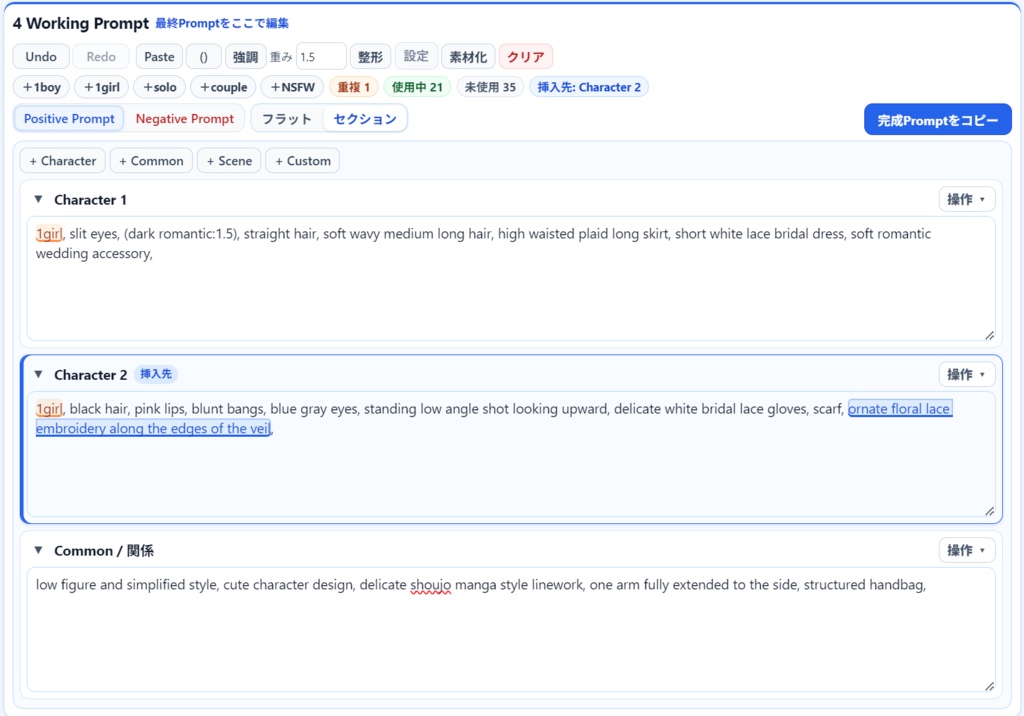Click inside the Character 2 prompt textarea

coord(511,454)
